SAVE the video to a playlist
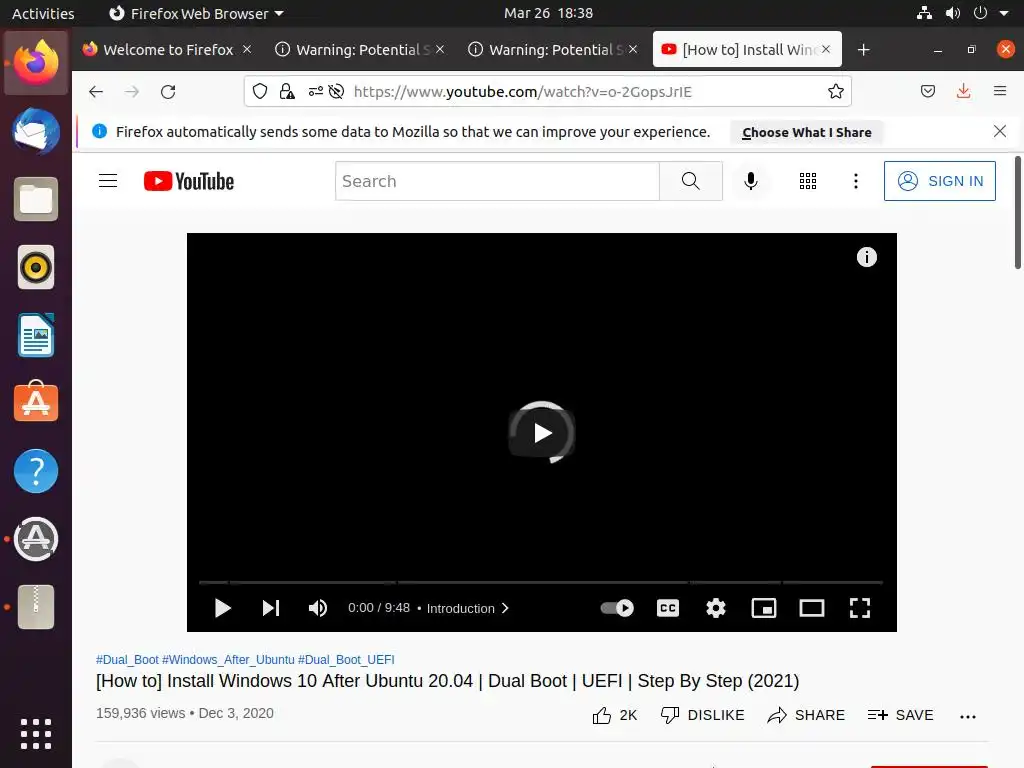Screen dimensions: 1024x768 901,716
